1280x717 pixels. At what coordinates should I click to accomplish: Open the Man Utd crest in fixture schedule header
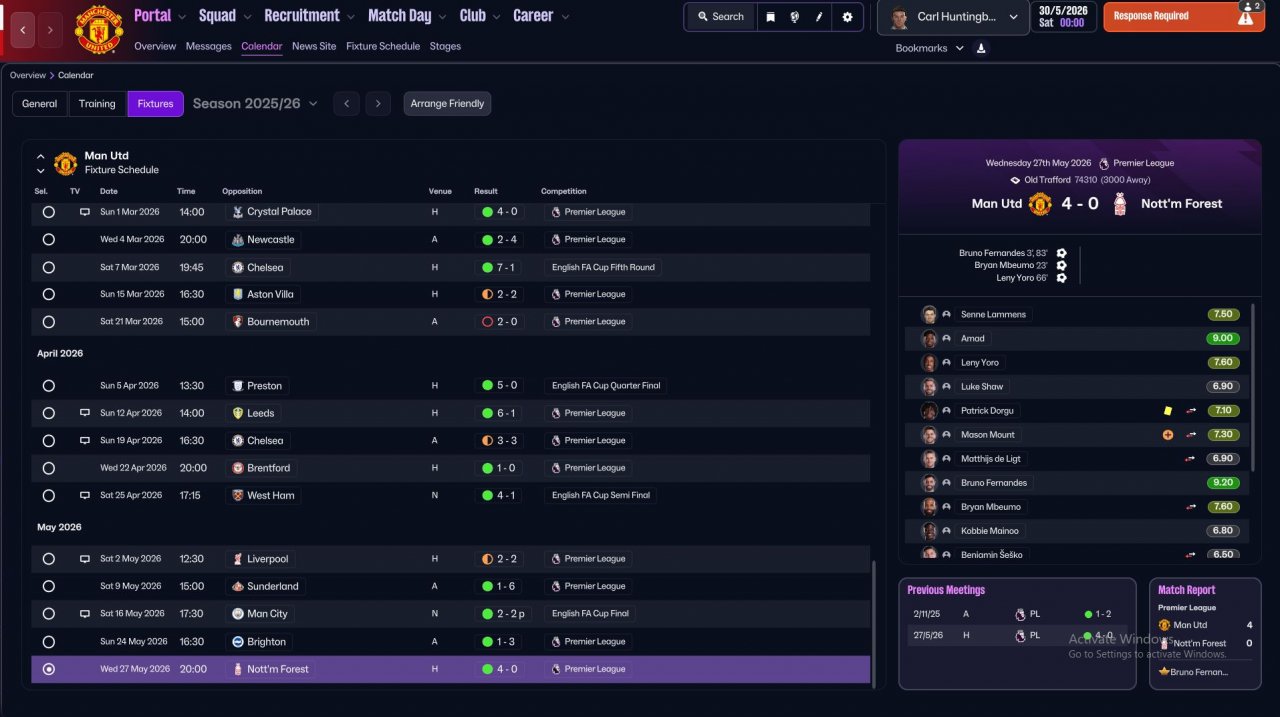[x=65, y=163]
